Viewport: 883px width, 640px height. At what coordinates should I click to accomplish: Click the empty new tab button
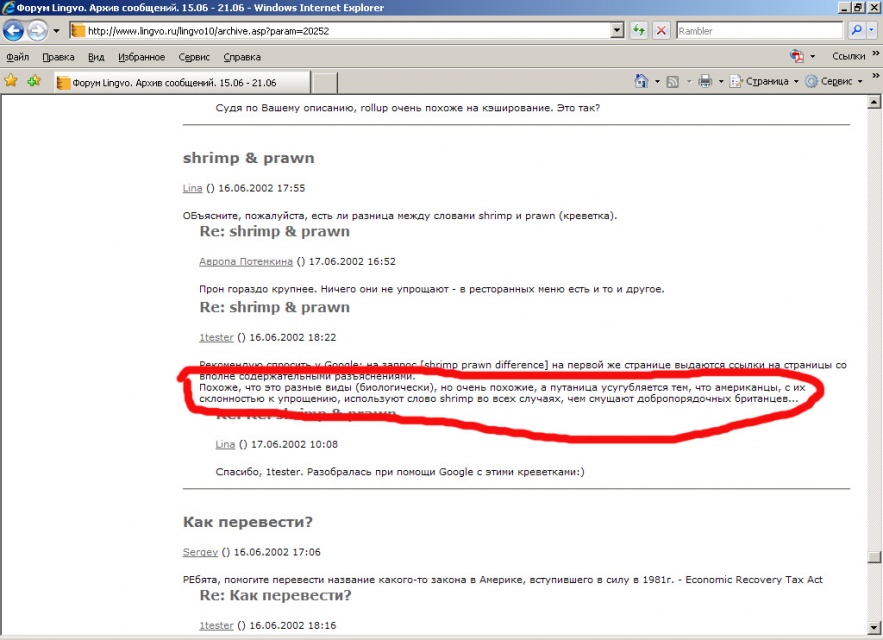(x=325, y=82)
